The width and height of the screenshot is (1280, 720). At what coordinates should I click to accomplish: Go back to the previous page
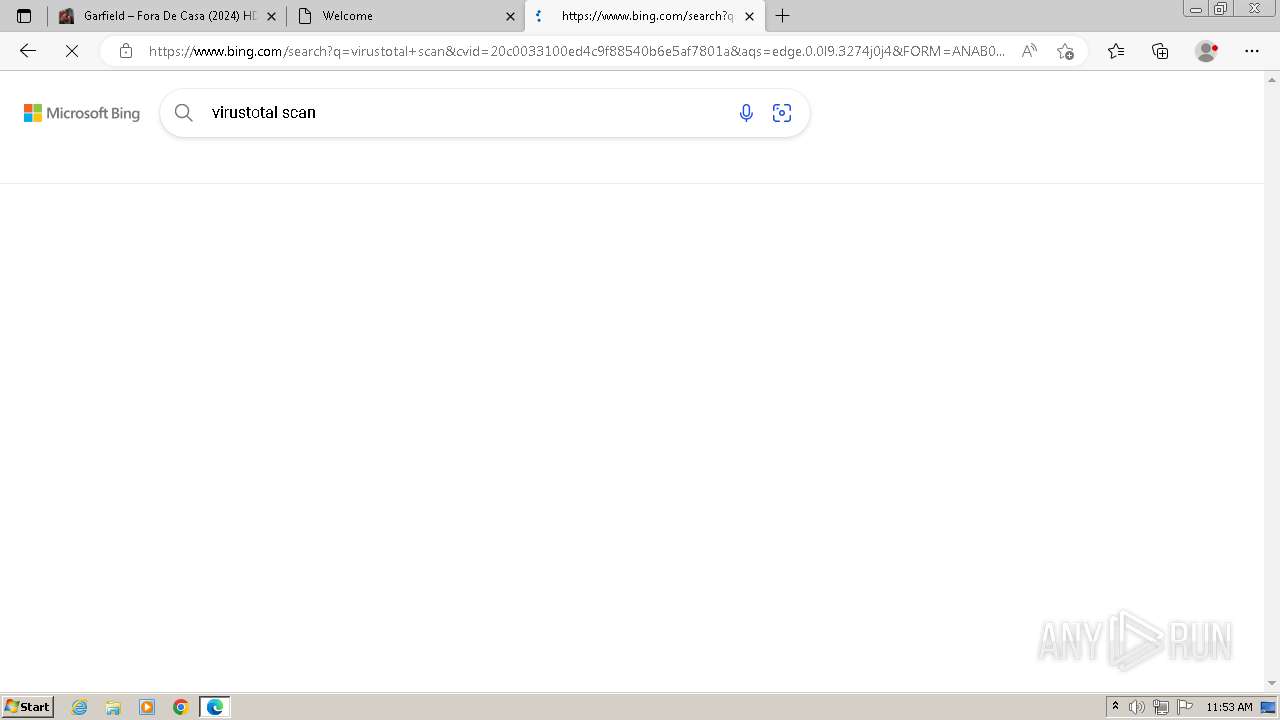tap(28, 51)
